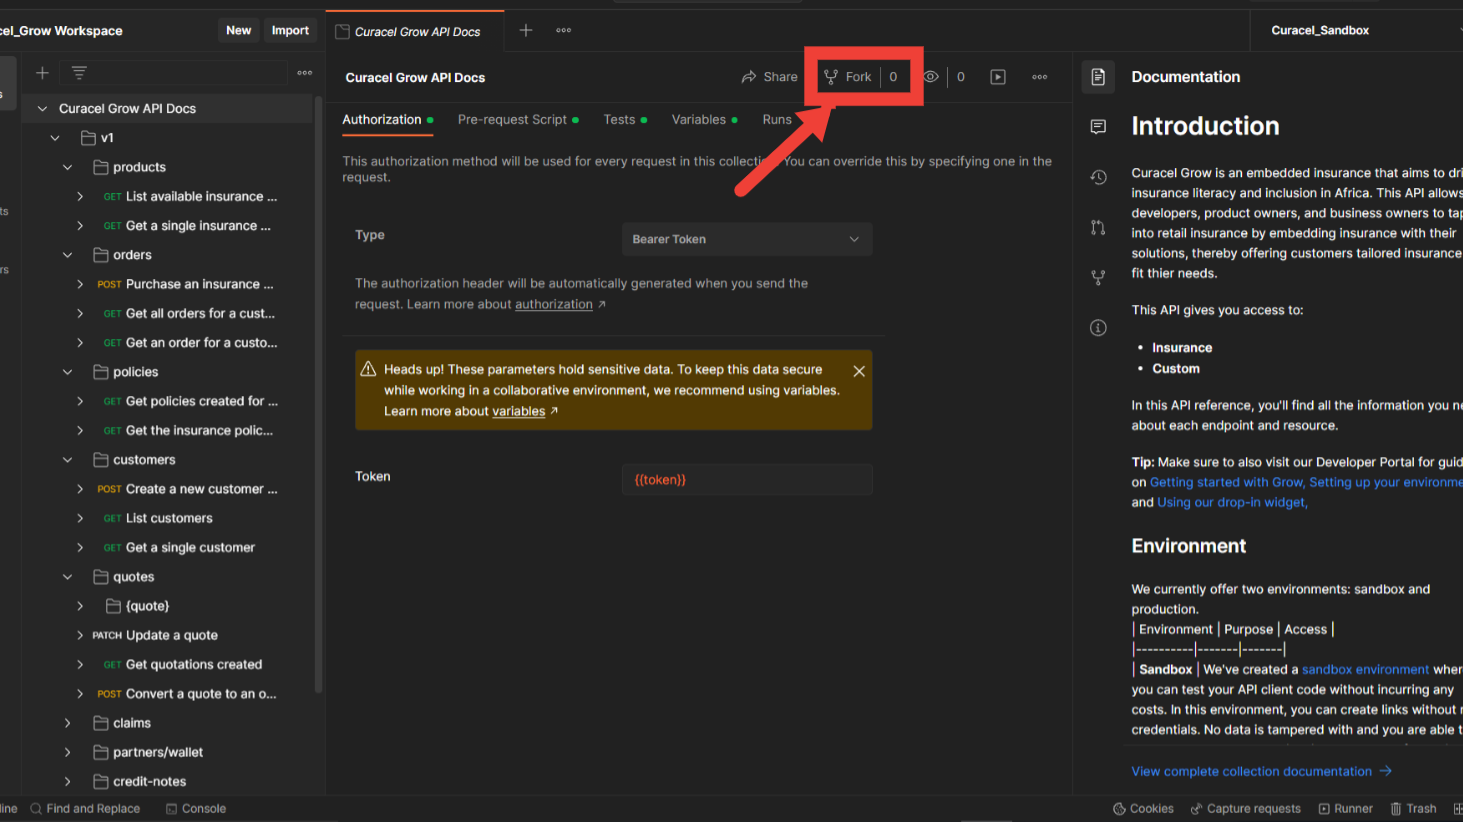The height and width of the screenshot is (822, 1463).
Task: Click Capture requests in status bar
Action: (1245, 809)
